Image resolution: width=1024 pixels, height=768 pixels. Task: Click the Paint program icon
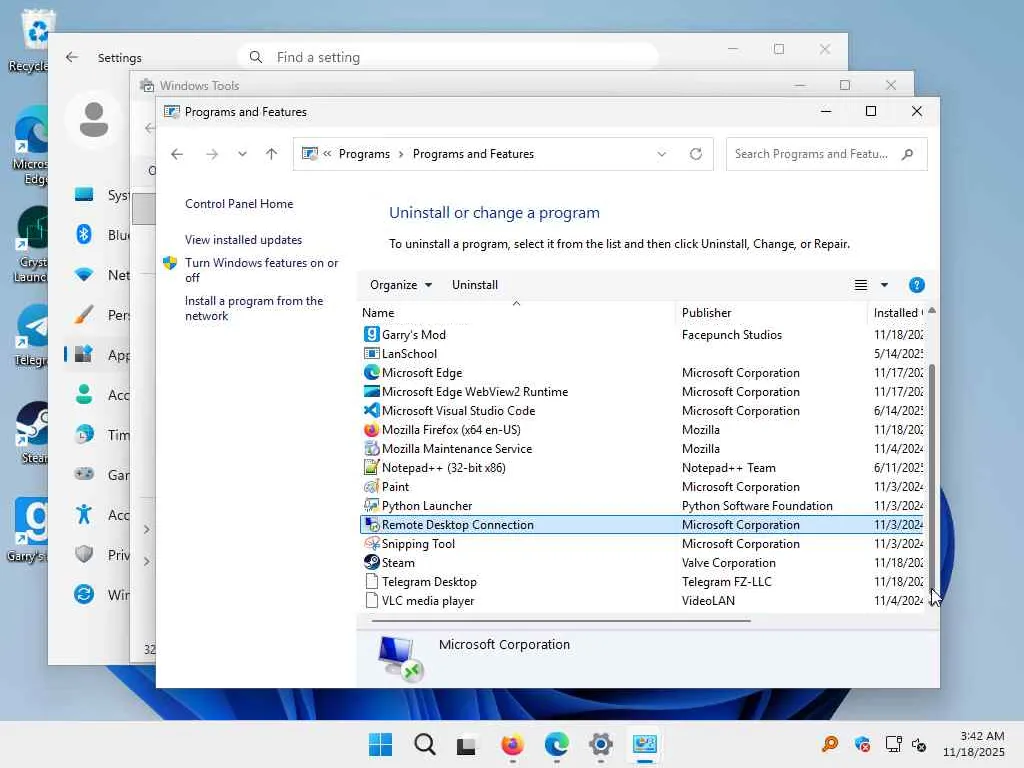pyautogui.click(x=371, y=486)
